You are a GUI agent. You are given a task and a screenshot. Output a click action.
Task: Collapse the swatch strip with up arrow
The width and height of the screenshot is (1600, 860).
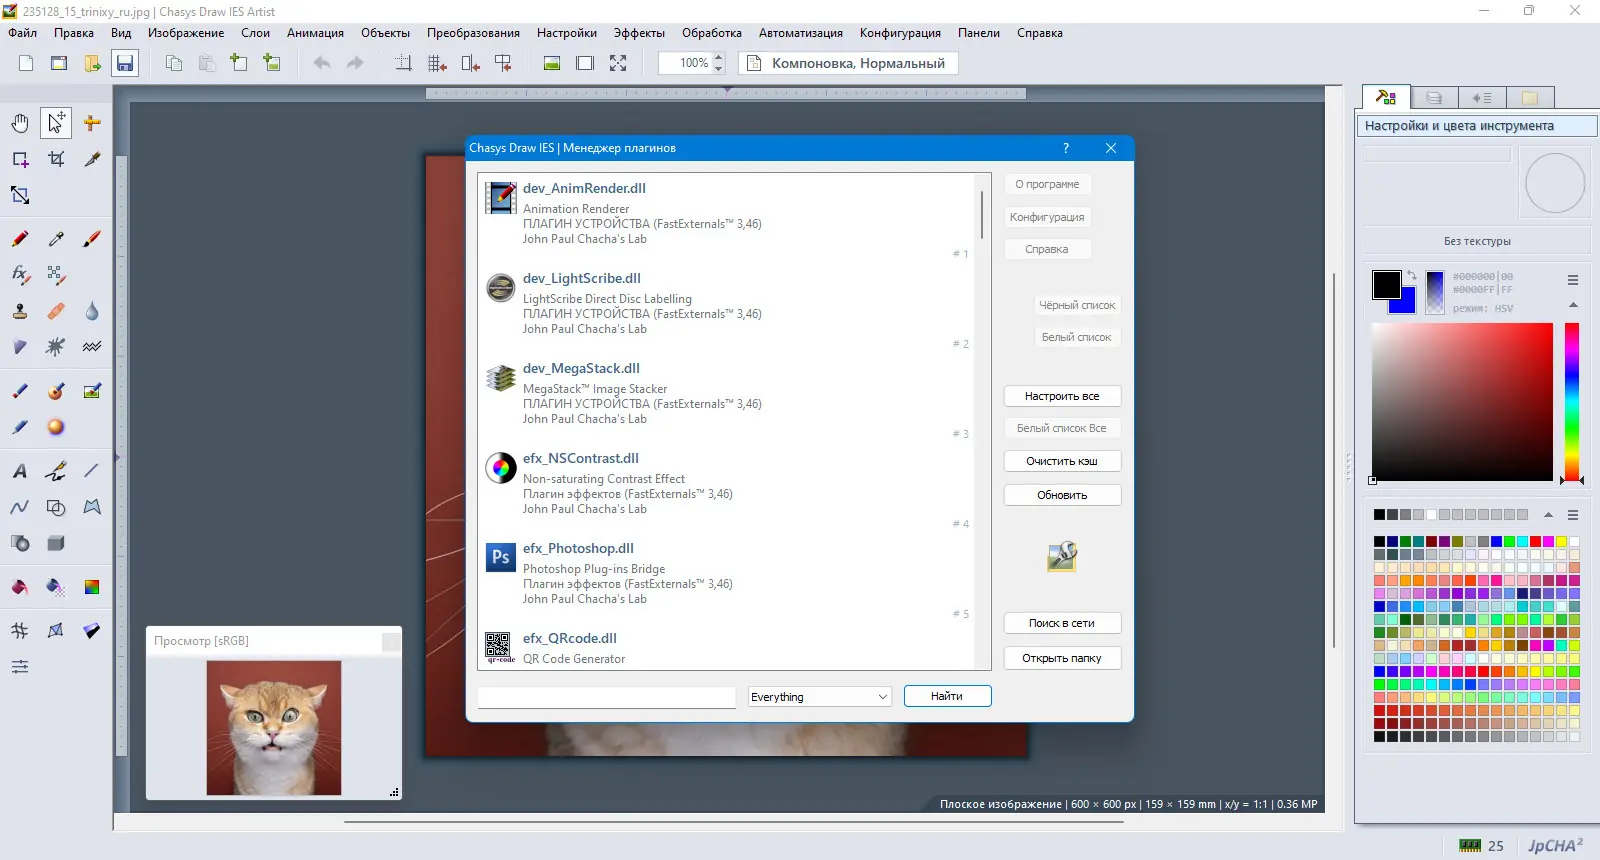click(1548, 515)
